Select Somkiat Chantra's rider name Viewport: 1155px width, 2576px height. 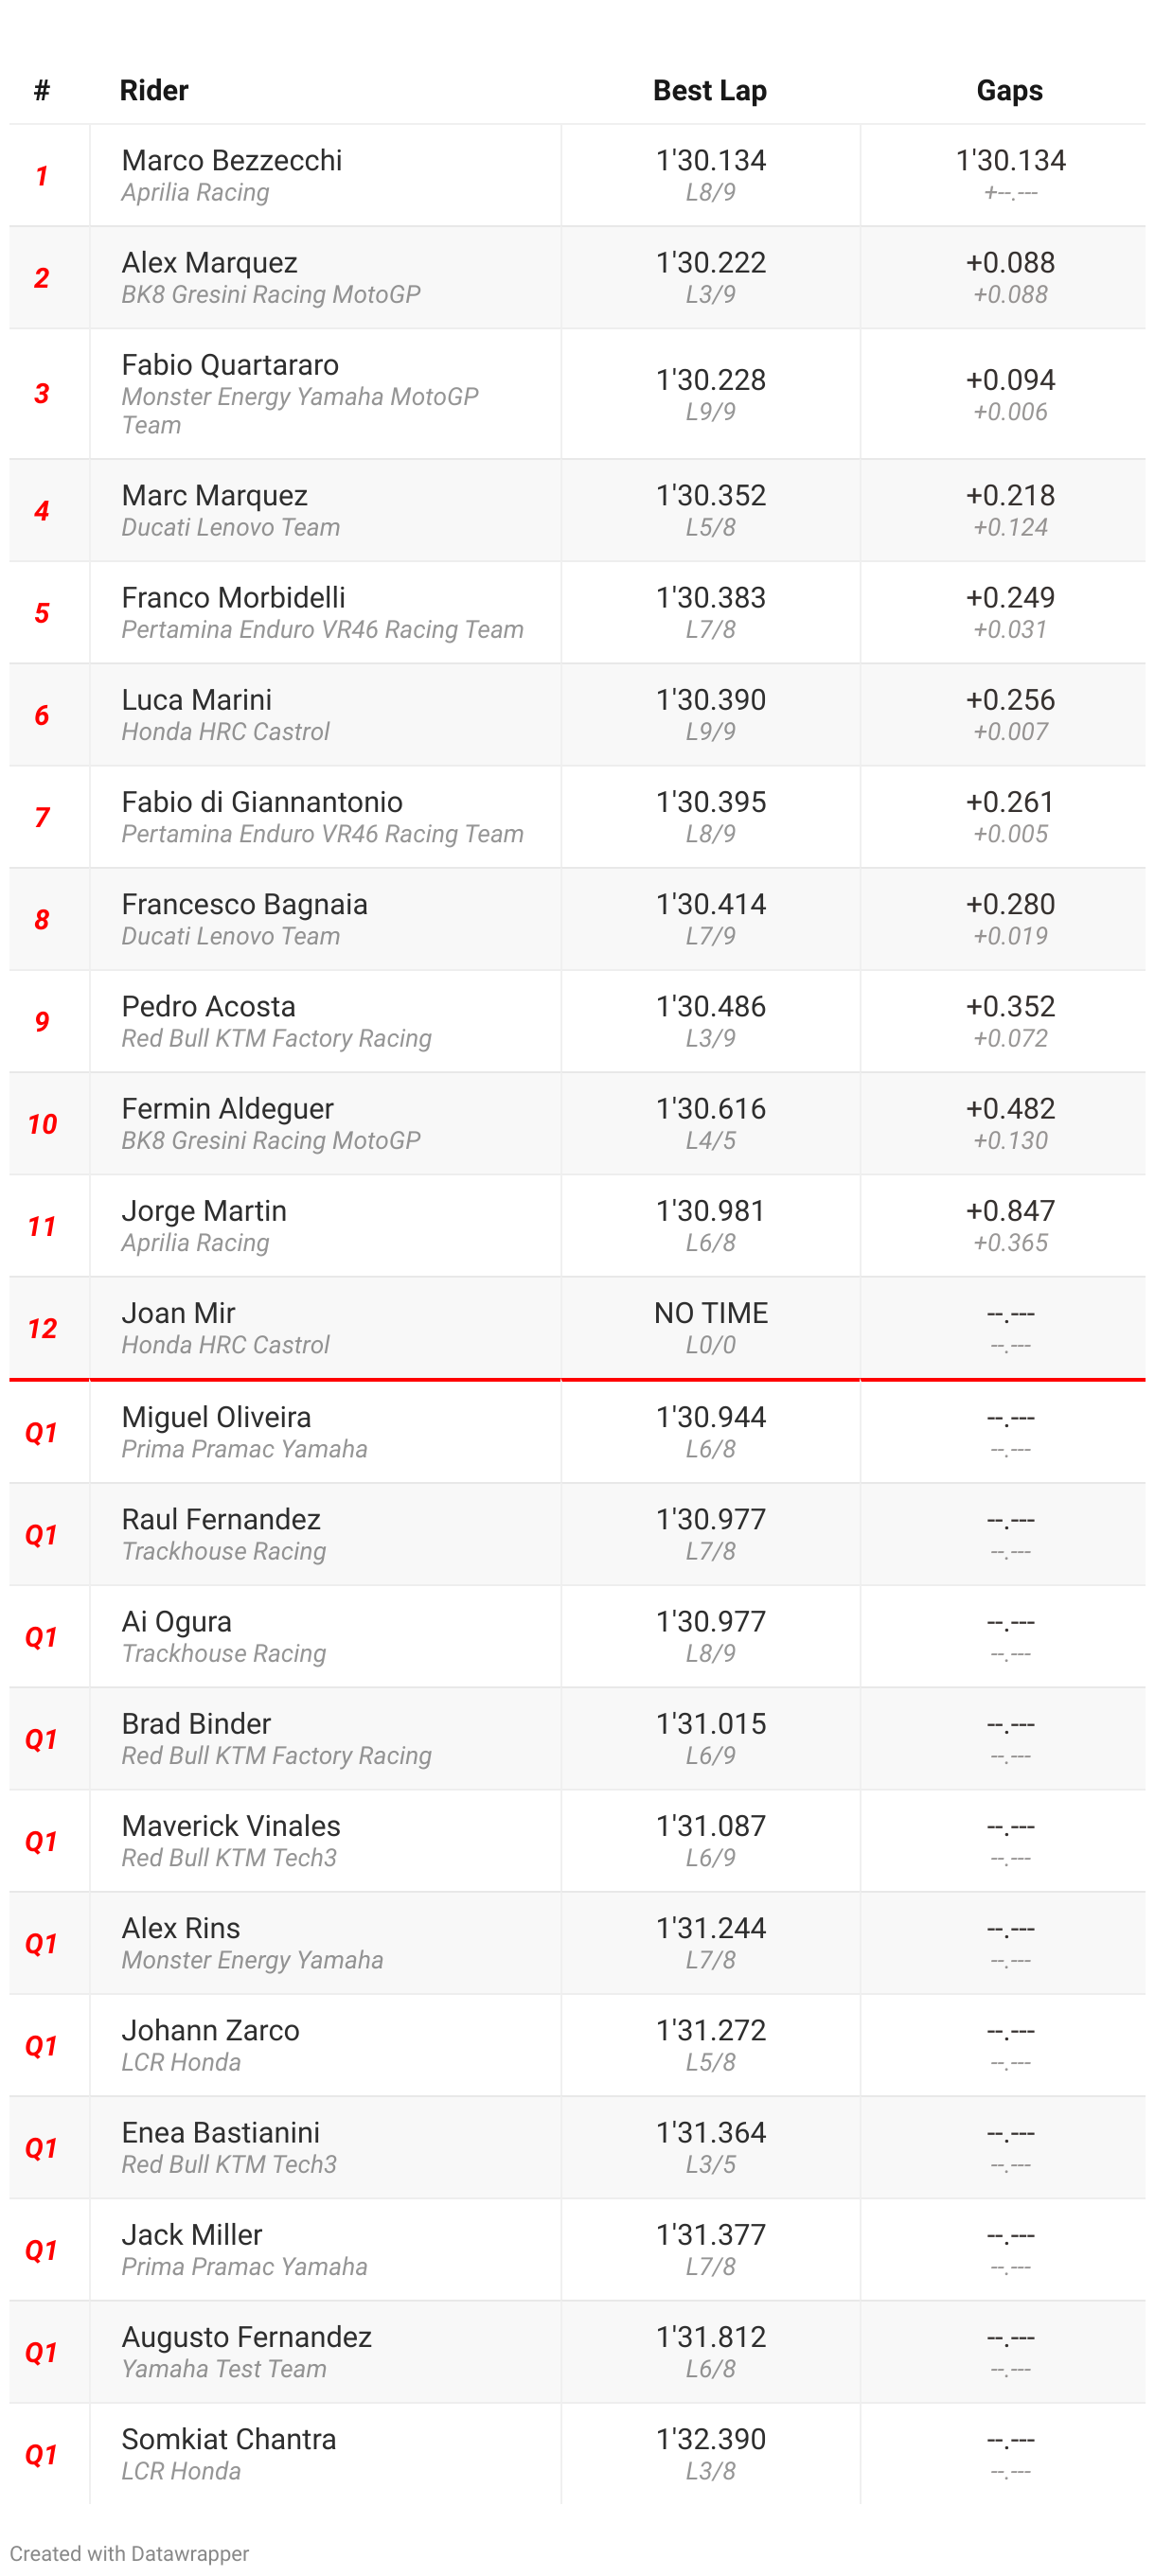pyautogui.click(x=229, y=2439)
